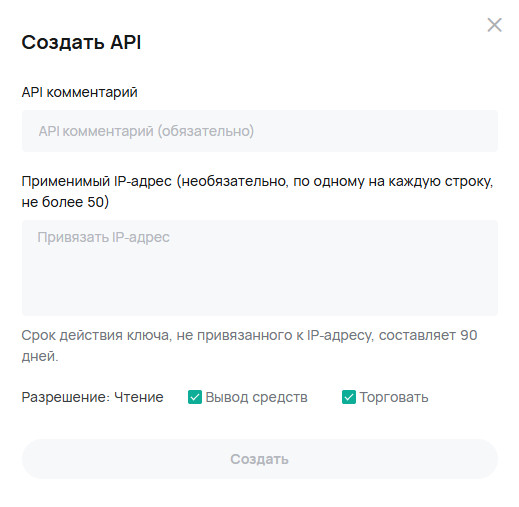
Task: Close the Создать API dialog
Action: click(494, 25)
